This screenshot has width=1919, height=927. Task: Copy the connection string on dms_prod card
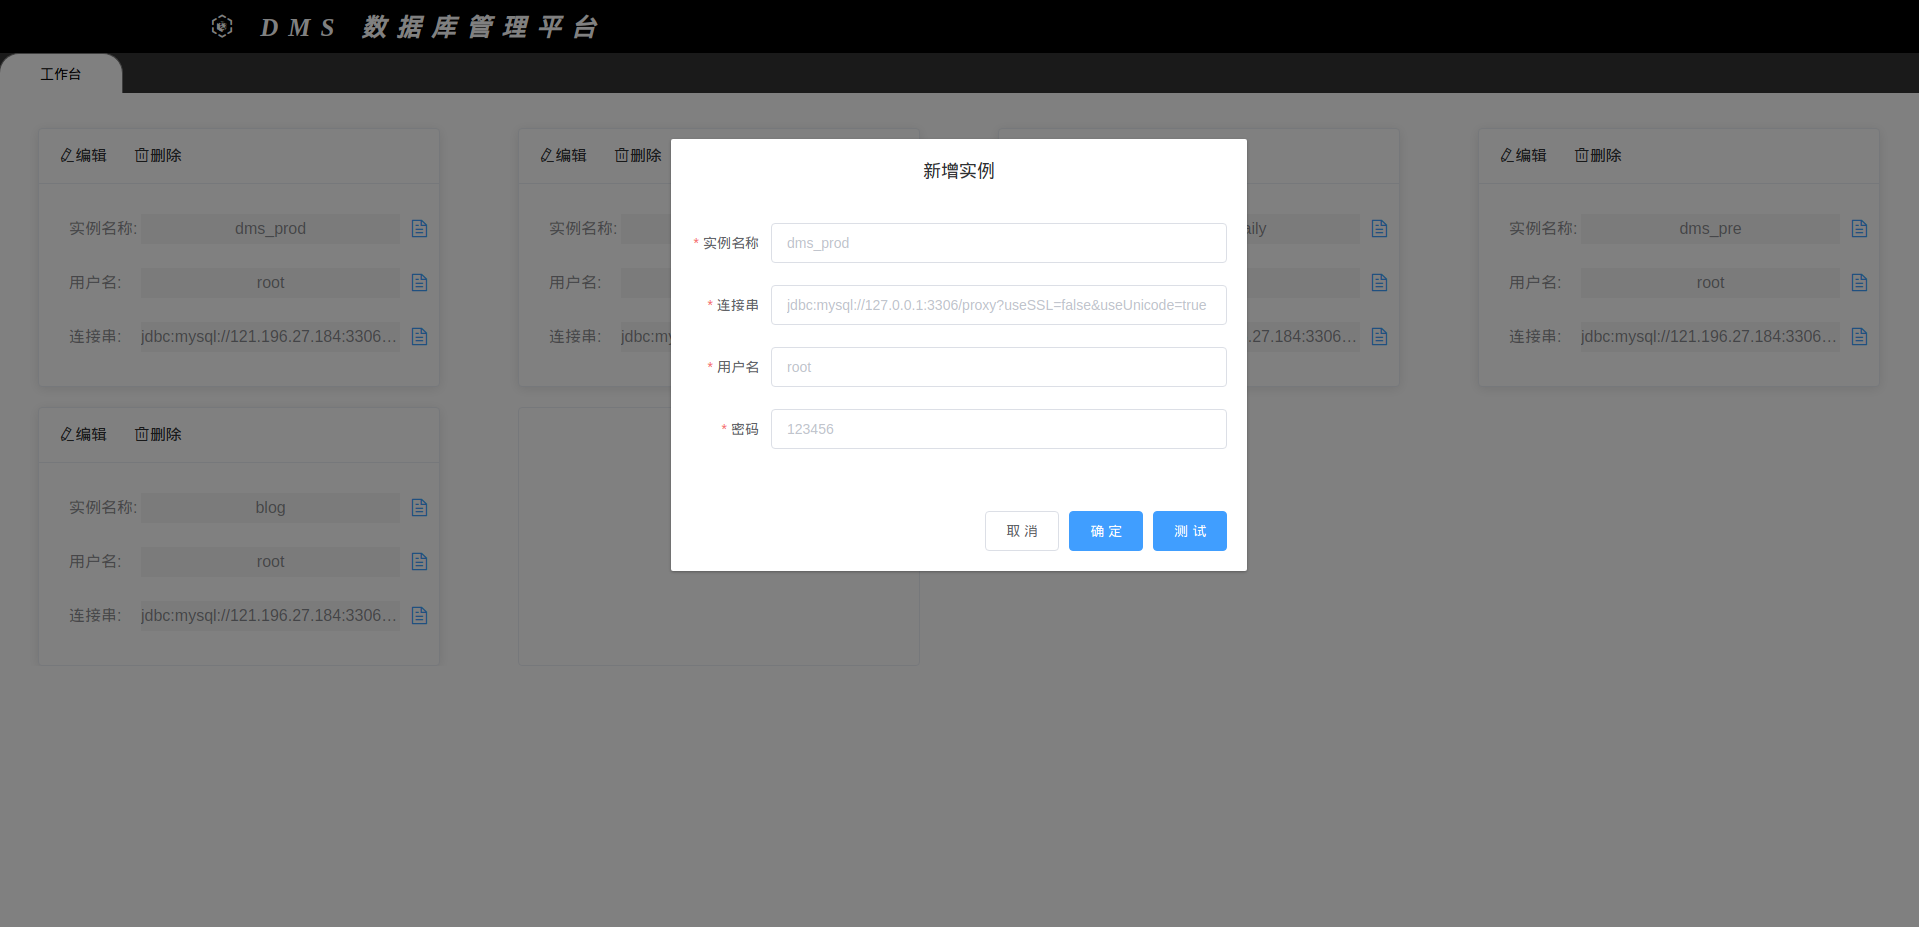point(420,337)
